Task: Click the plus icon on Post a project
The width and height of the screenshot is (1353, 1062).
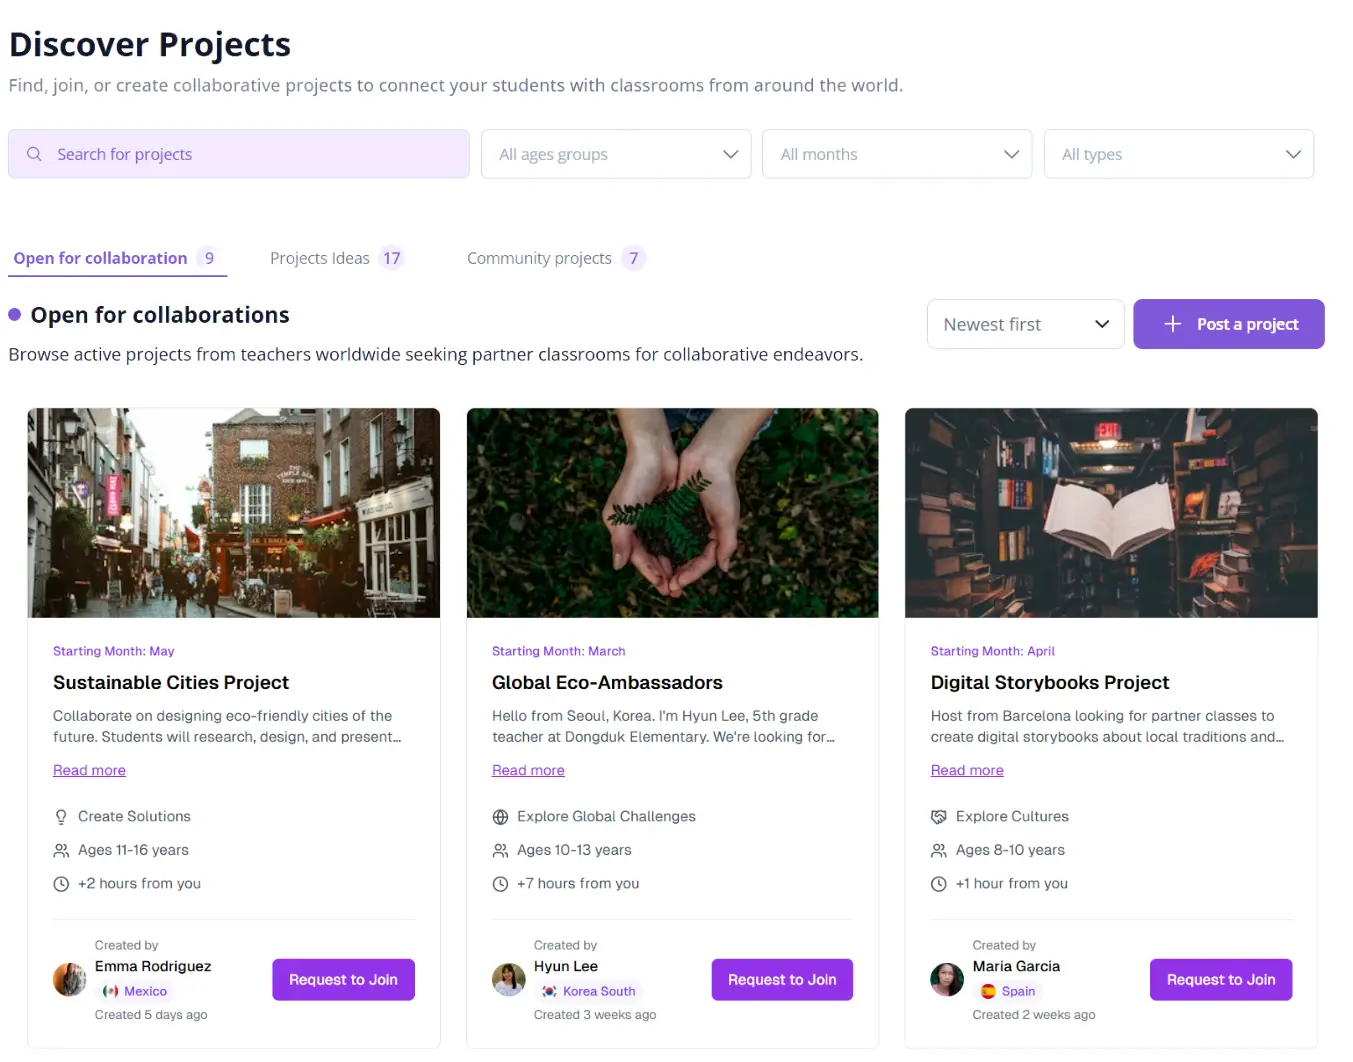Action: coord(1172,324)
